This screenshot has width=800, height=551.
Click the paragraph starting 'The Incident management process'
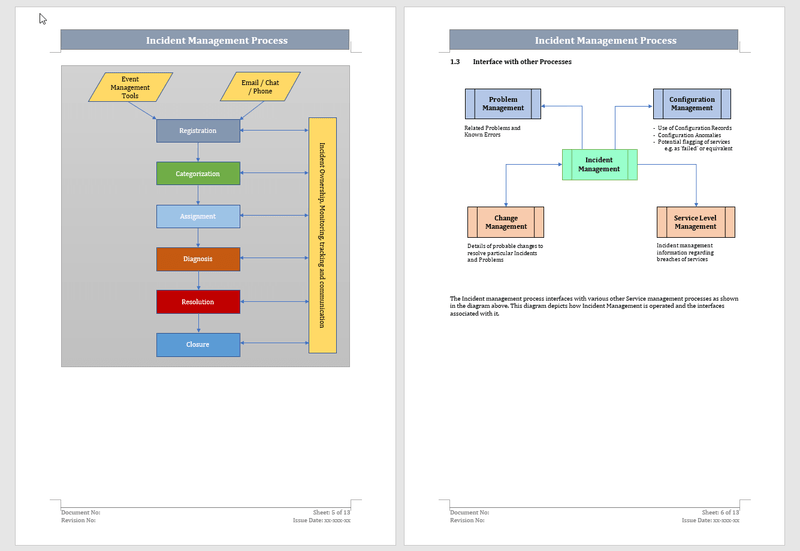pyautogui.click(x=594, y=305)
